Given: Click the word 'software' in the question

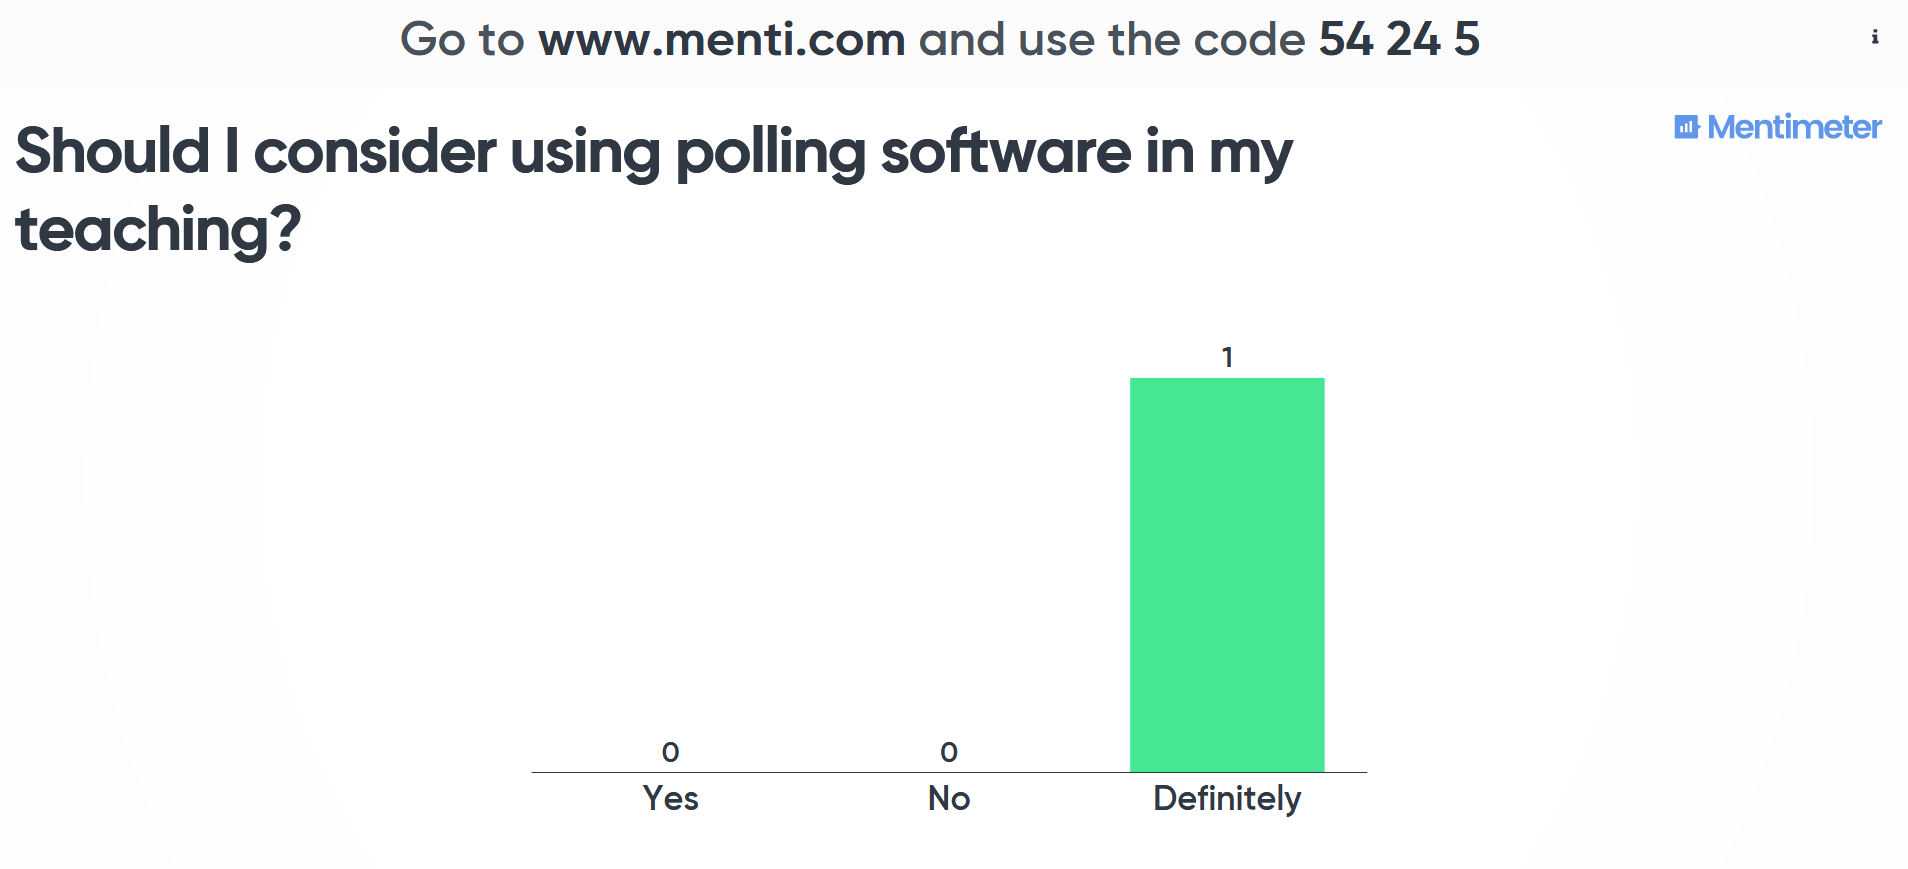Looking at the screenshot, I should tap(1005, 152).
